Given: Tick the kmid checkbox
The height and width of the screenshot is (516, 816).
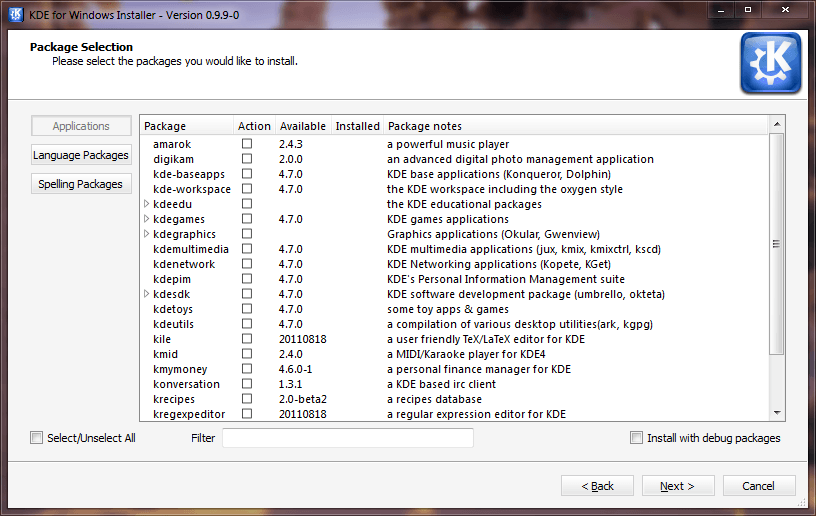Looking at the screenshot, I should coord(247,354).
